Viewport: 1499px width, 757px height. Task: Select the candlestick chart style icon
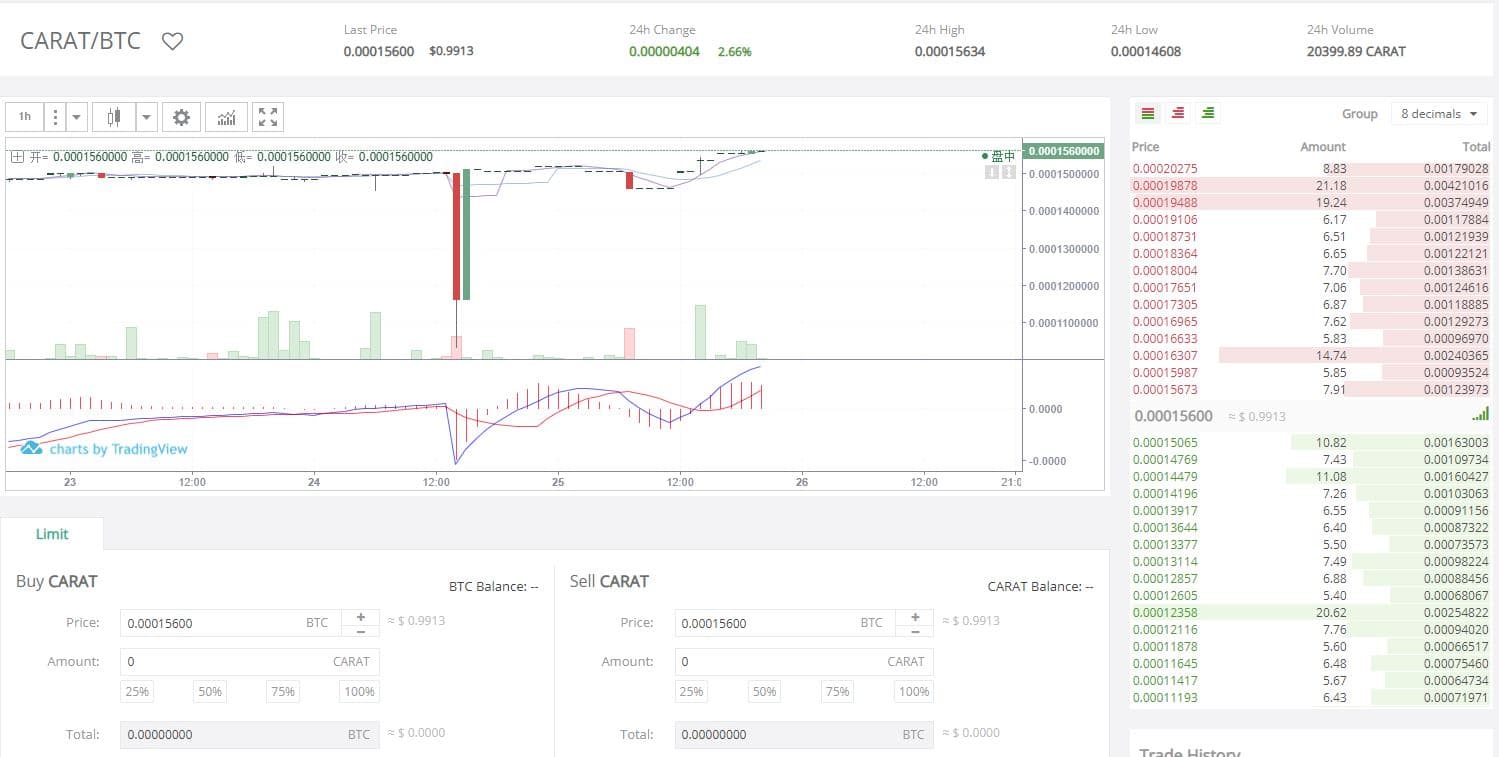pyautogui.click(x=114, y=117)
